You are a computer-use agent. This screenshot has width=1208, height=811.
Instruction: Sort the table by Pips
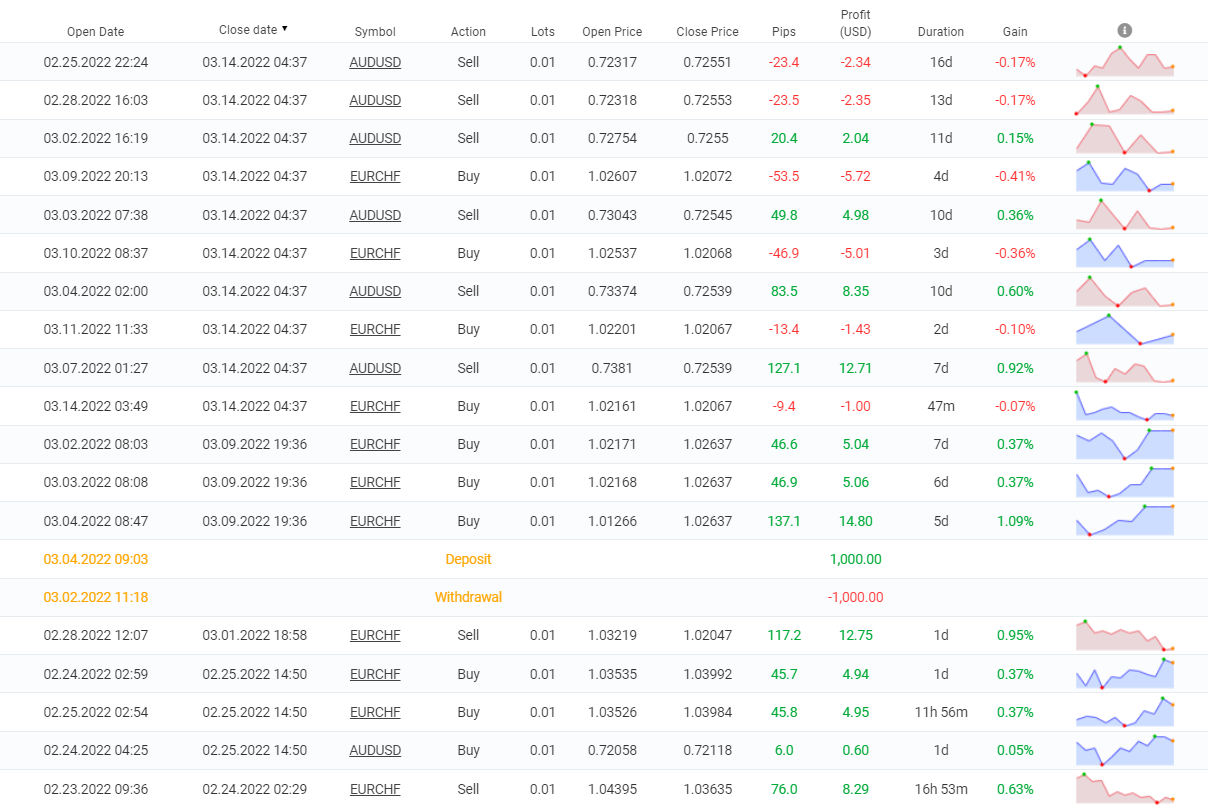point(784,31)
